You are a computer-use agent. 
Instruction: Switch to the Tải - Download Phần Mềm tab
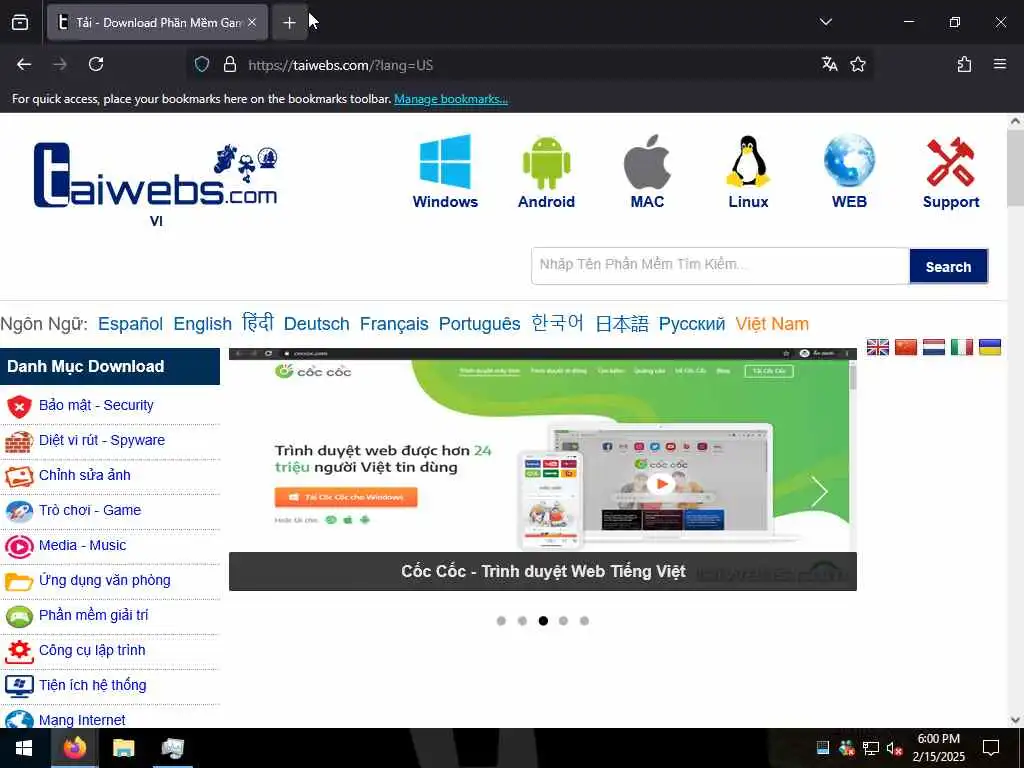click(x=157, y=23)
